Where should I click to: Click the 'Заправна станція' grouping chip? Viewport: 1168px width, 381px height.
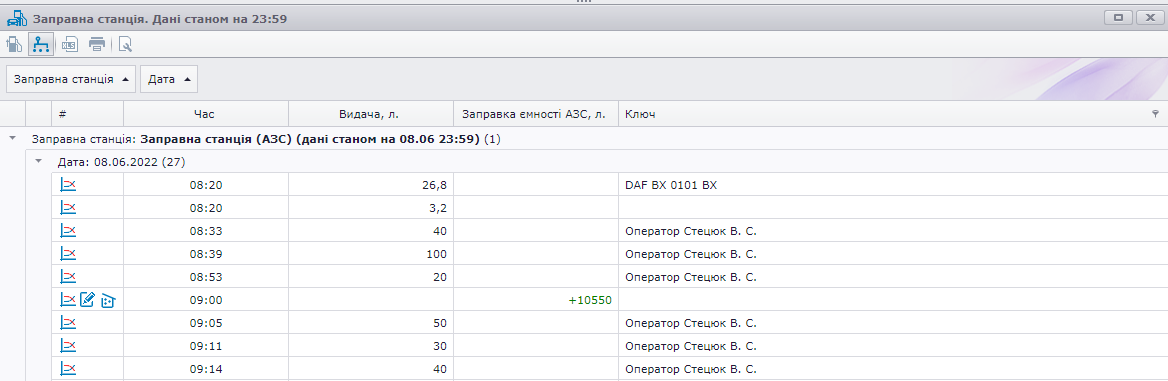[x=71, y=78]
